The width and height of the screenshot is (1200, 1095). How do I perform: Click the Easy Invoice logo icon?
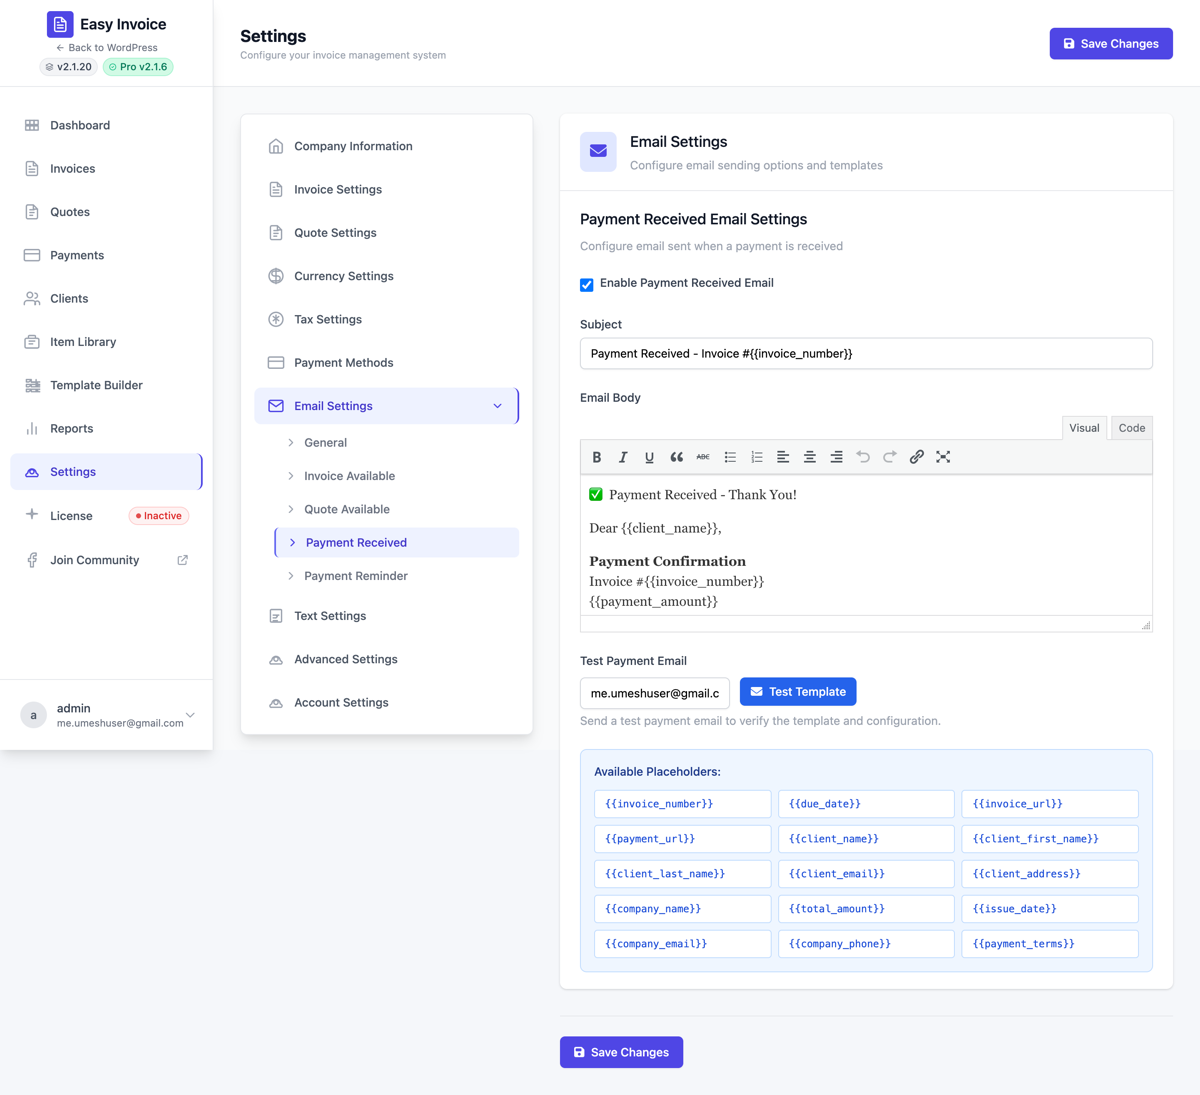click(60, 24)
